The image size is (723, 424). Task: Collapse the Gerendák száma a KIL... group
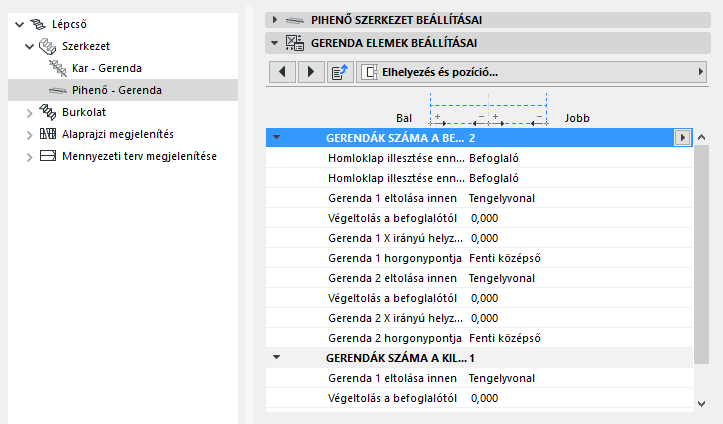[277, 357]
